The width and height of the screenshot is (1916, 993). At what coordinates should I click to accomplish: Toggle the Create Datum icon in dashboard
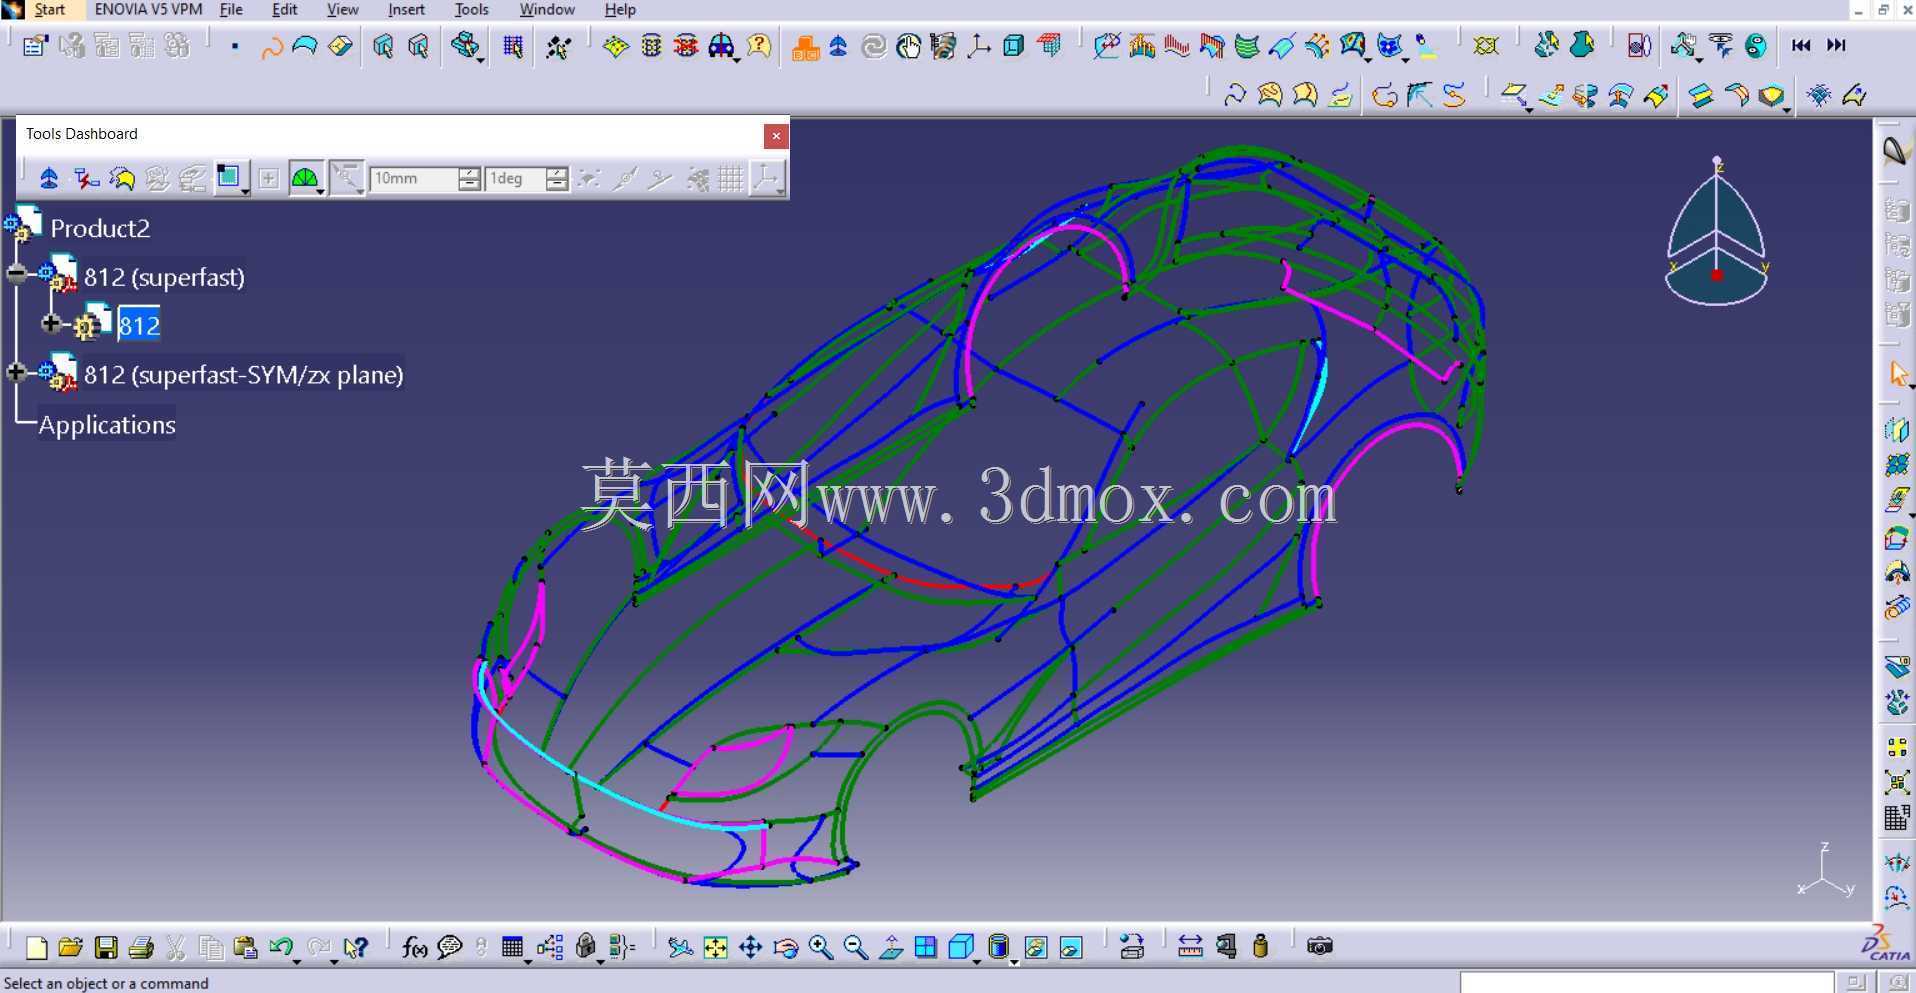[x=86, y=179]
